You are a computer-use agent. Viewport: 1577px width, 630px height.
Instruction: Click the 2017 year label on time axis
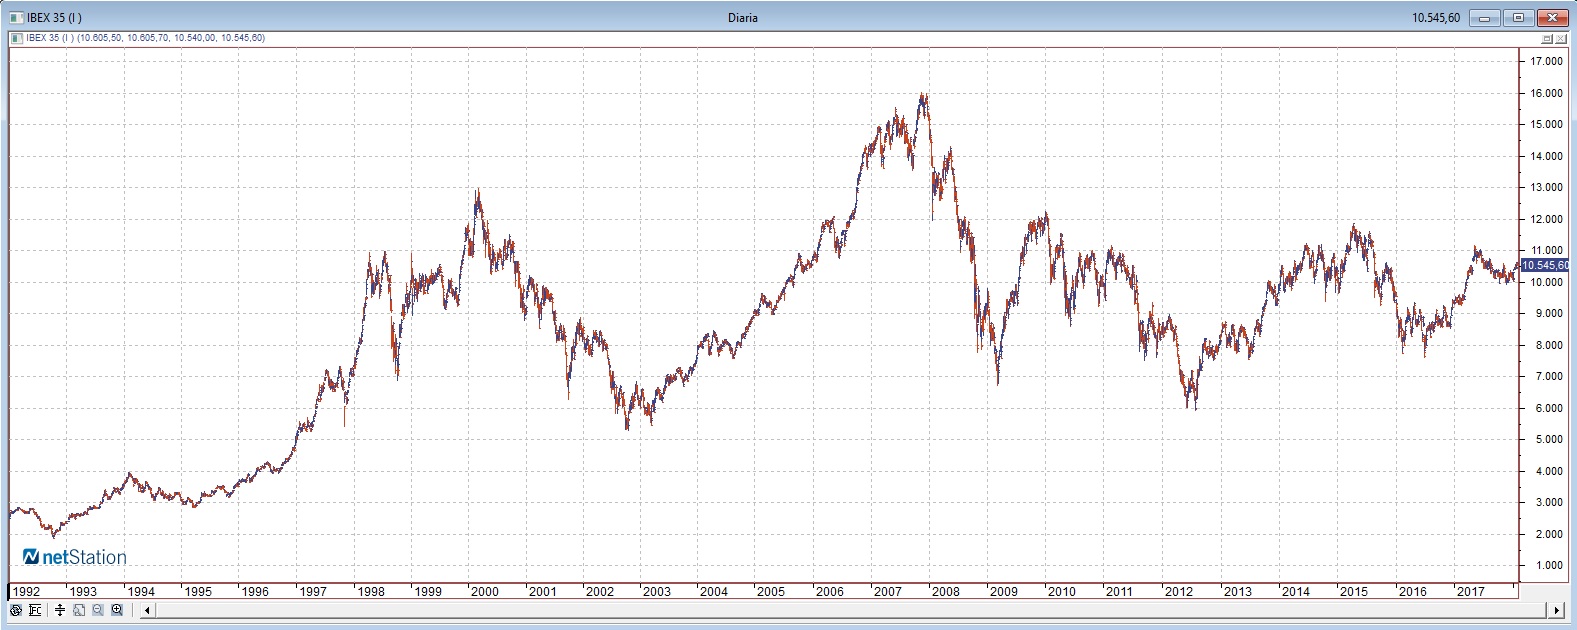click(x=1471, y=591)
